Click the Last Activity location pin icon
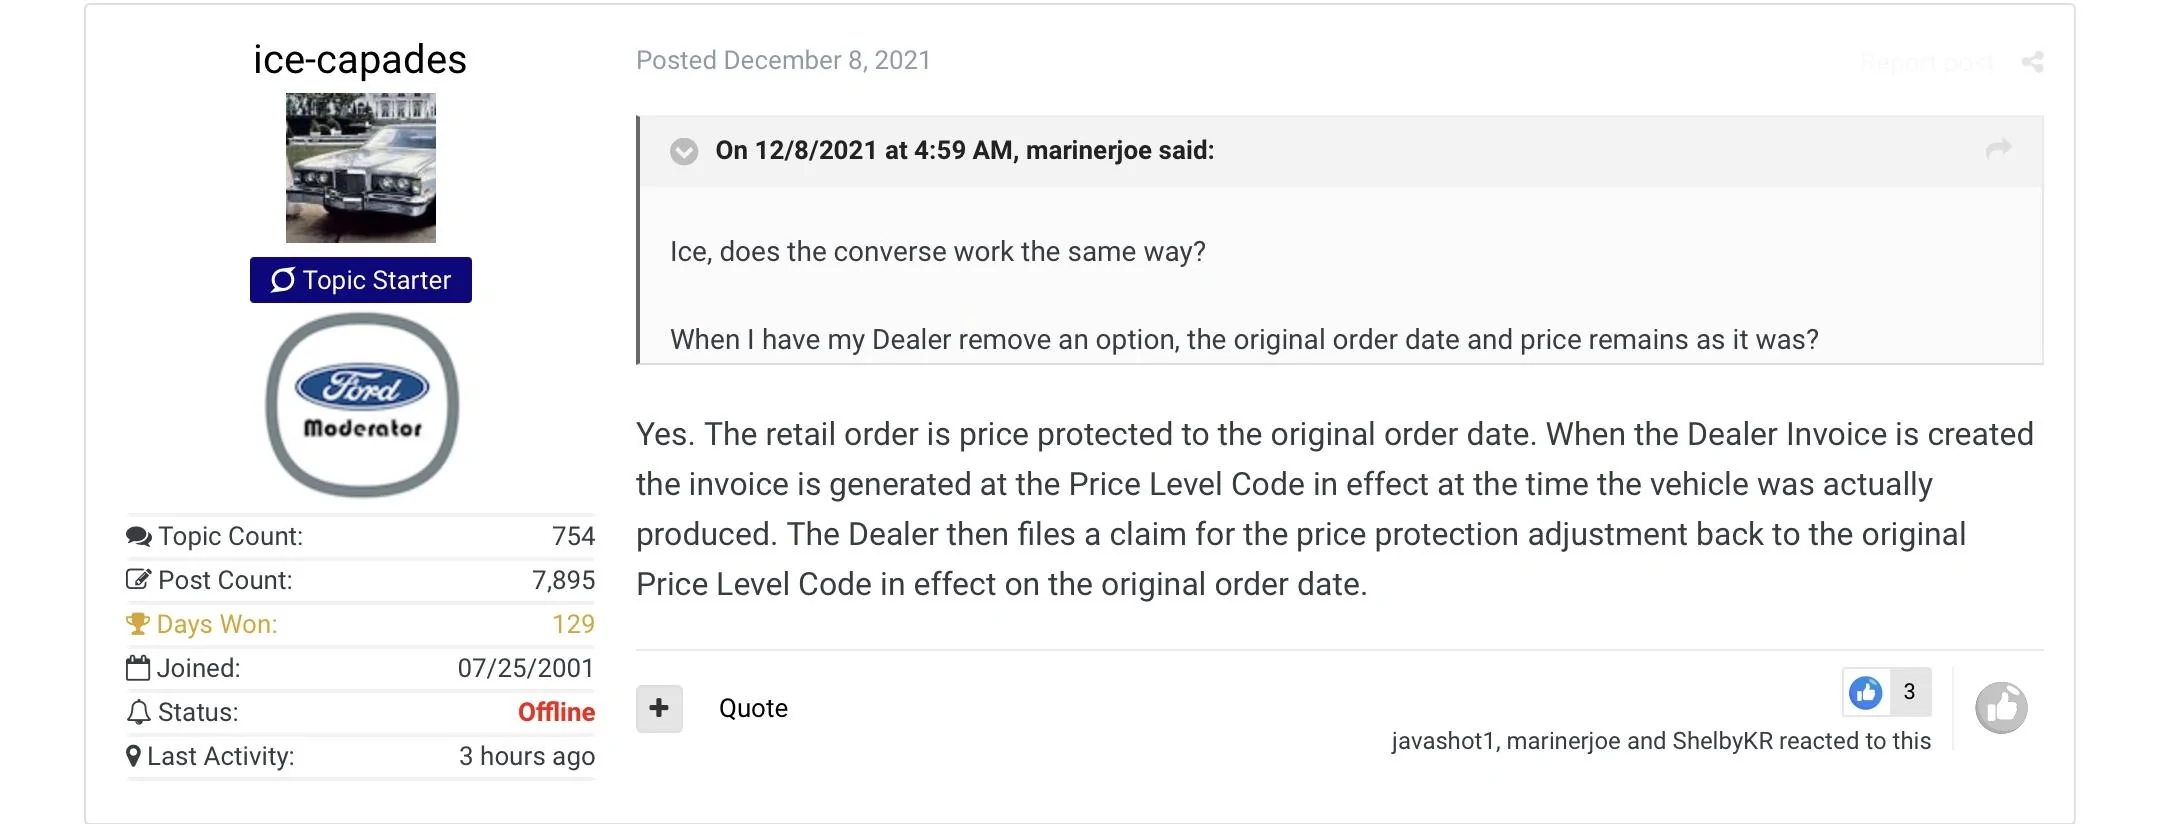The height and width of the screenshot is (824, 2160). click(x=134, y=756)
